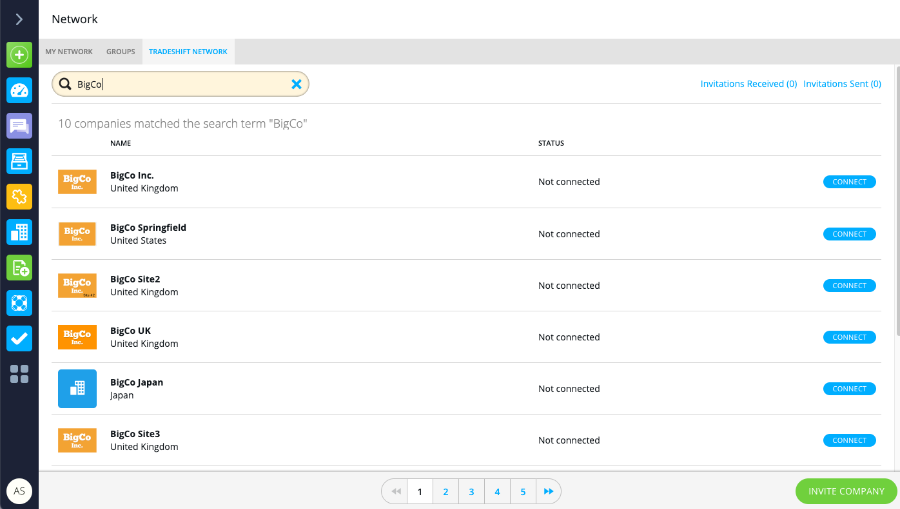Go to page 2
This screenshot has width=900, height=509.
pyautogui.click(x=445, y=492)
